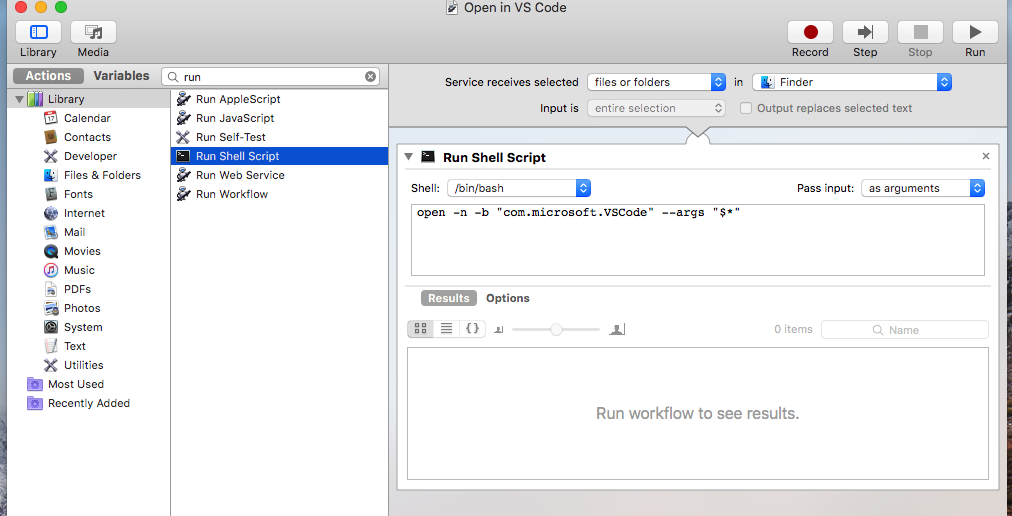Switch results to raw braces view
Viewport: 1012px width, 516px height.
tap(472, 329)
